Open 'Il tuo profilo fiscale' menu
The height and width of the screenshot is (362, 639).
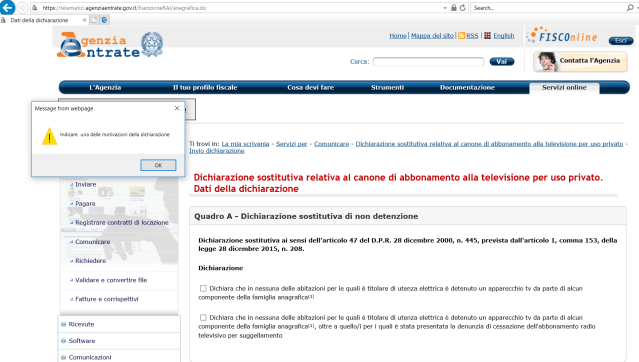point(205,87)
